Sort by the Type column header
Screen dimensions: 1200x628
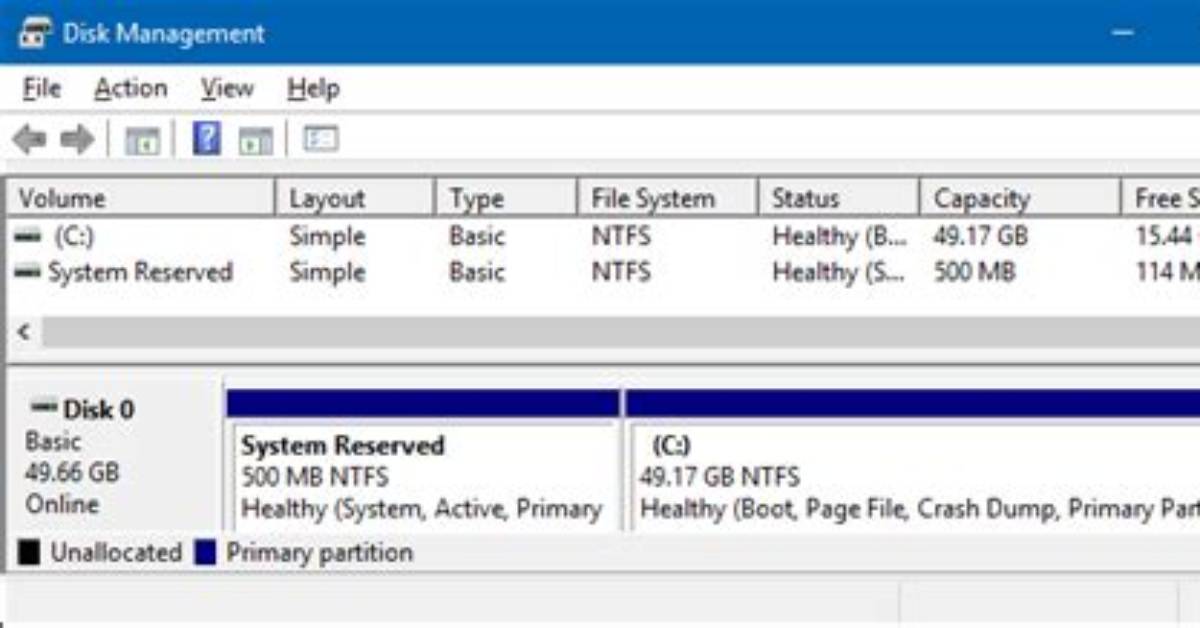pos(507,198)
